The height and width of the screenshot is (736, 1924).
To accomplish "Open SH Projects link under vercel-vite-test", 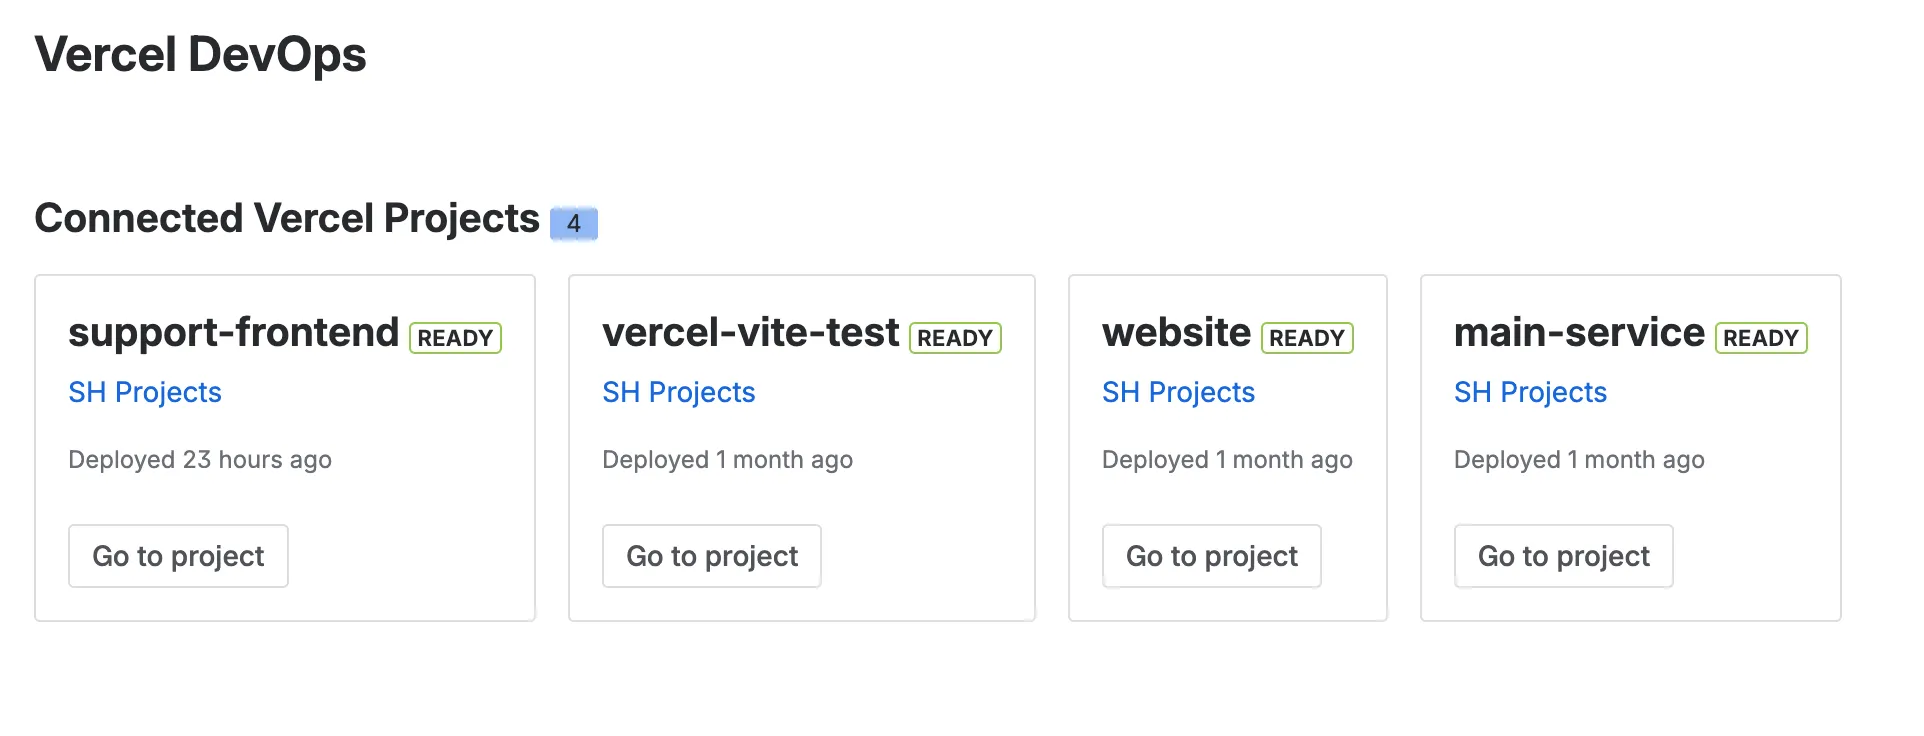I will 678,392.
